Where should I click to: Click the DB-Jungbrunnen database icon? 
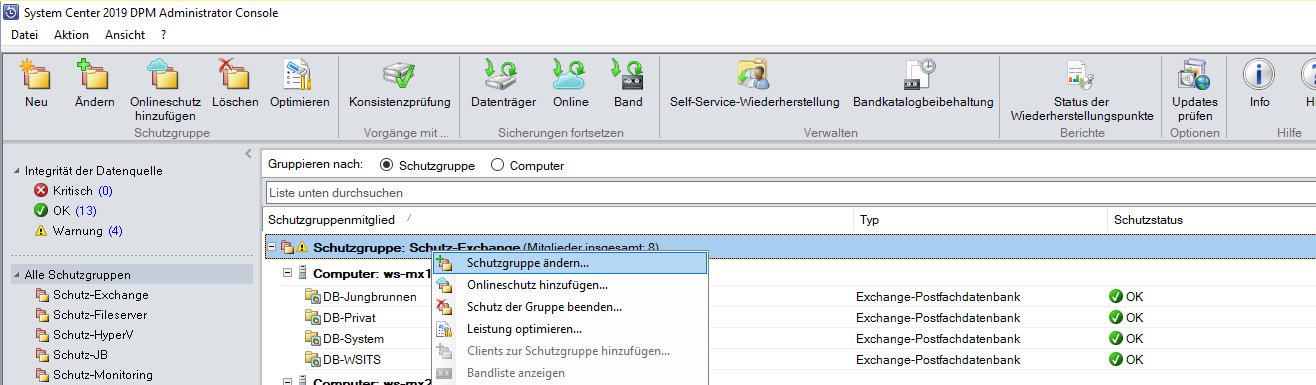(x=312, y=296)
